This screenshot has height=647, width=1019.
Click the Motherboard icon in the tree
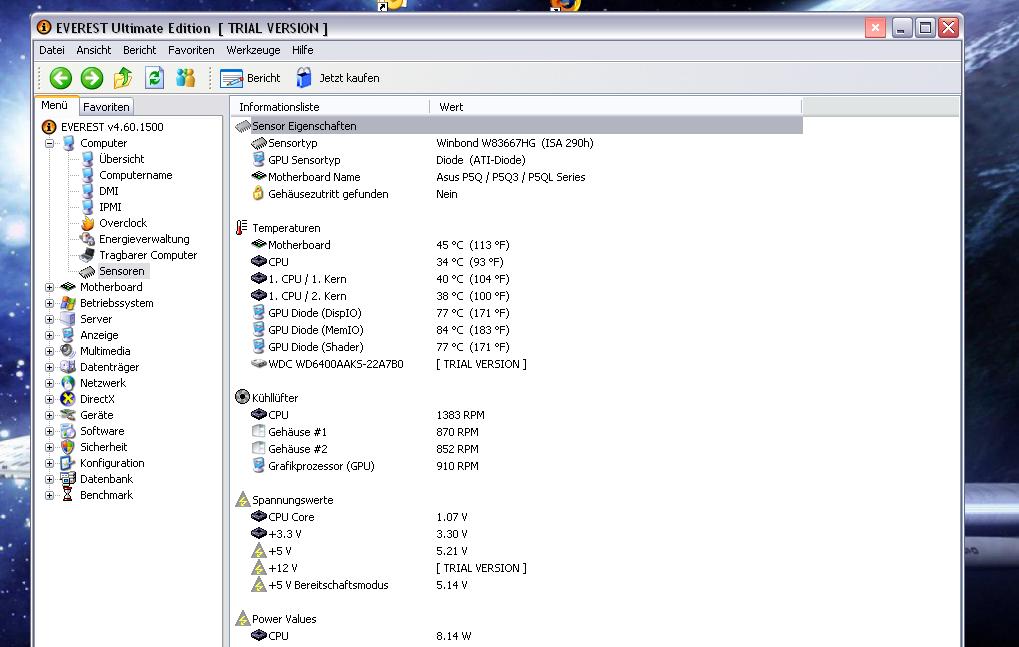68,287
